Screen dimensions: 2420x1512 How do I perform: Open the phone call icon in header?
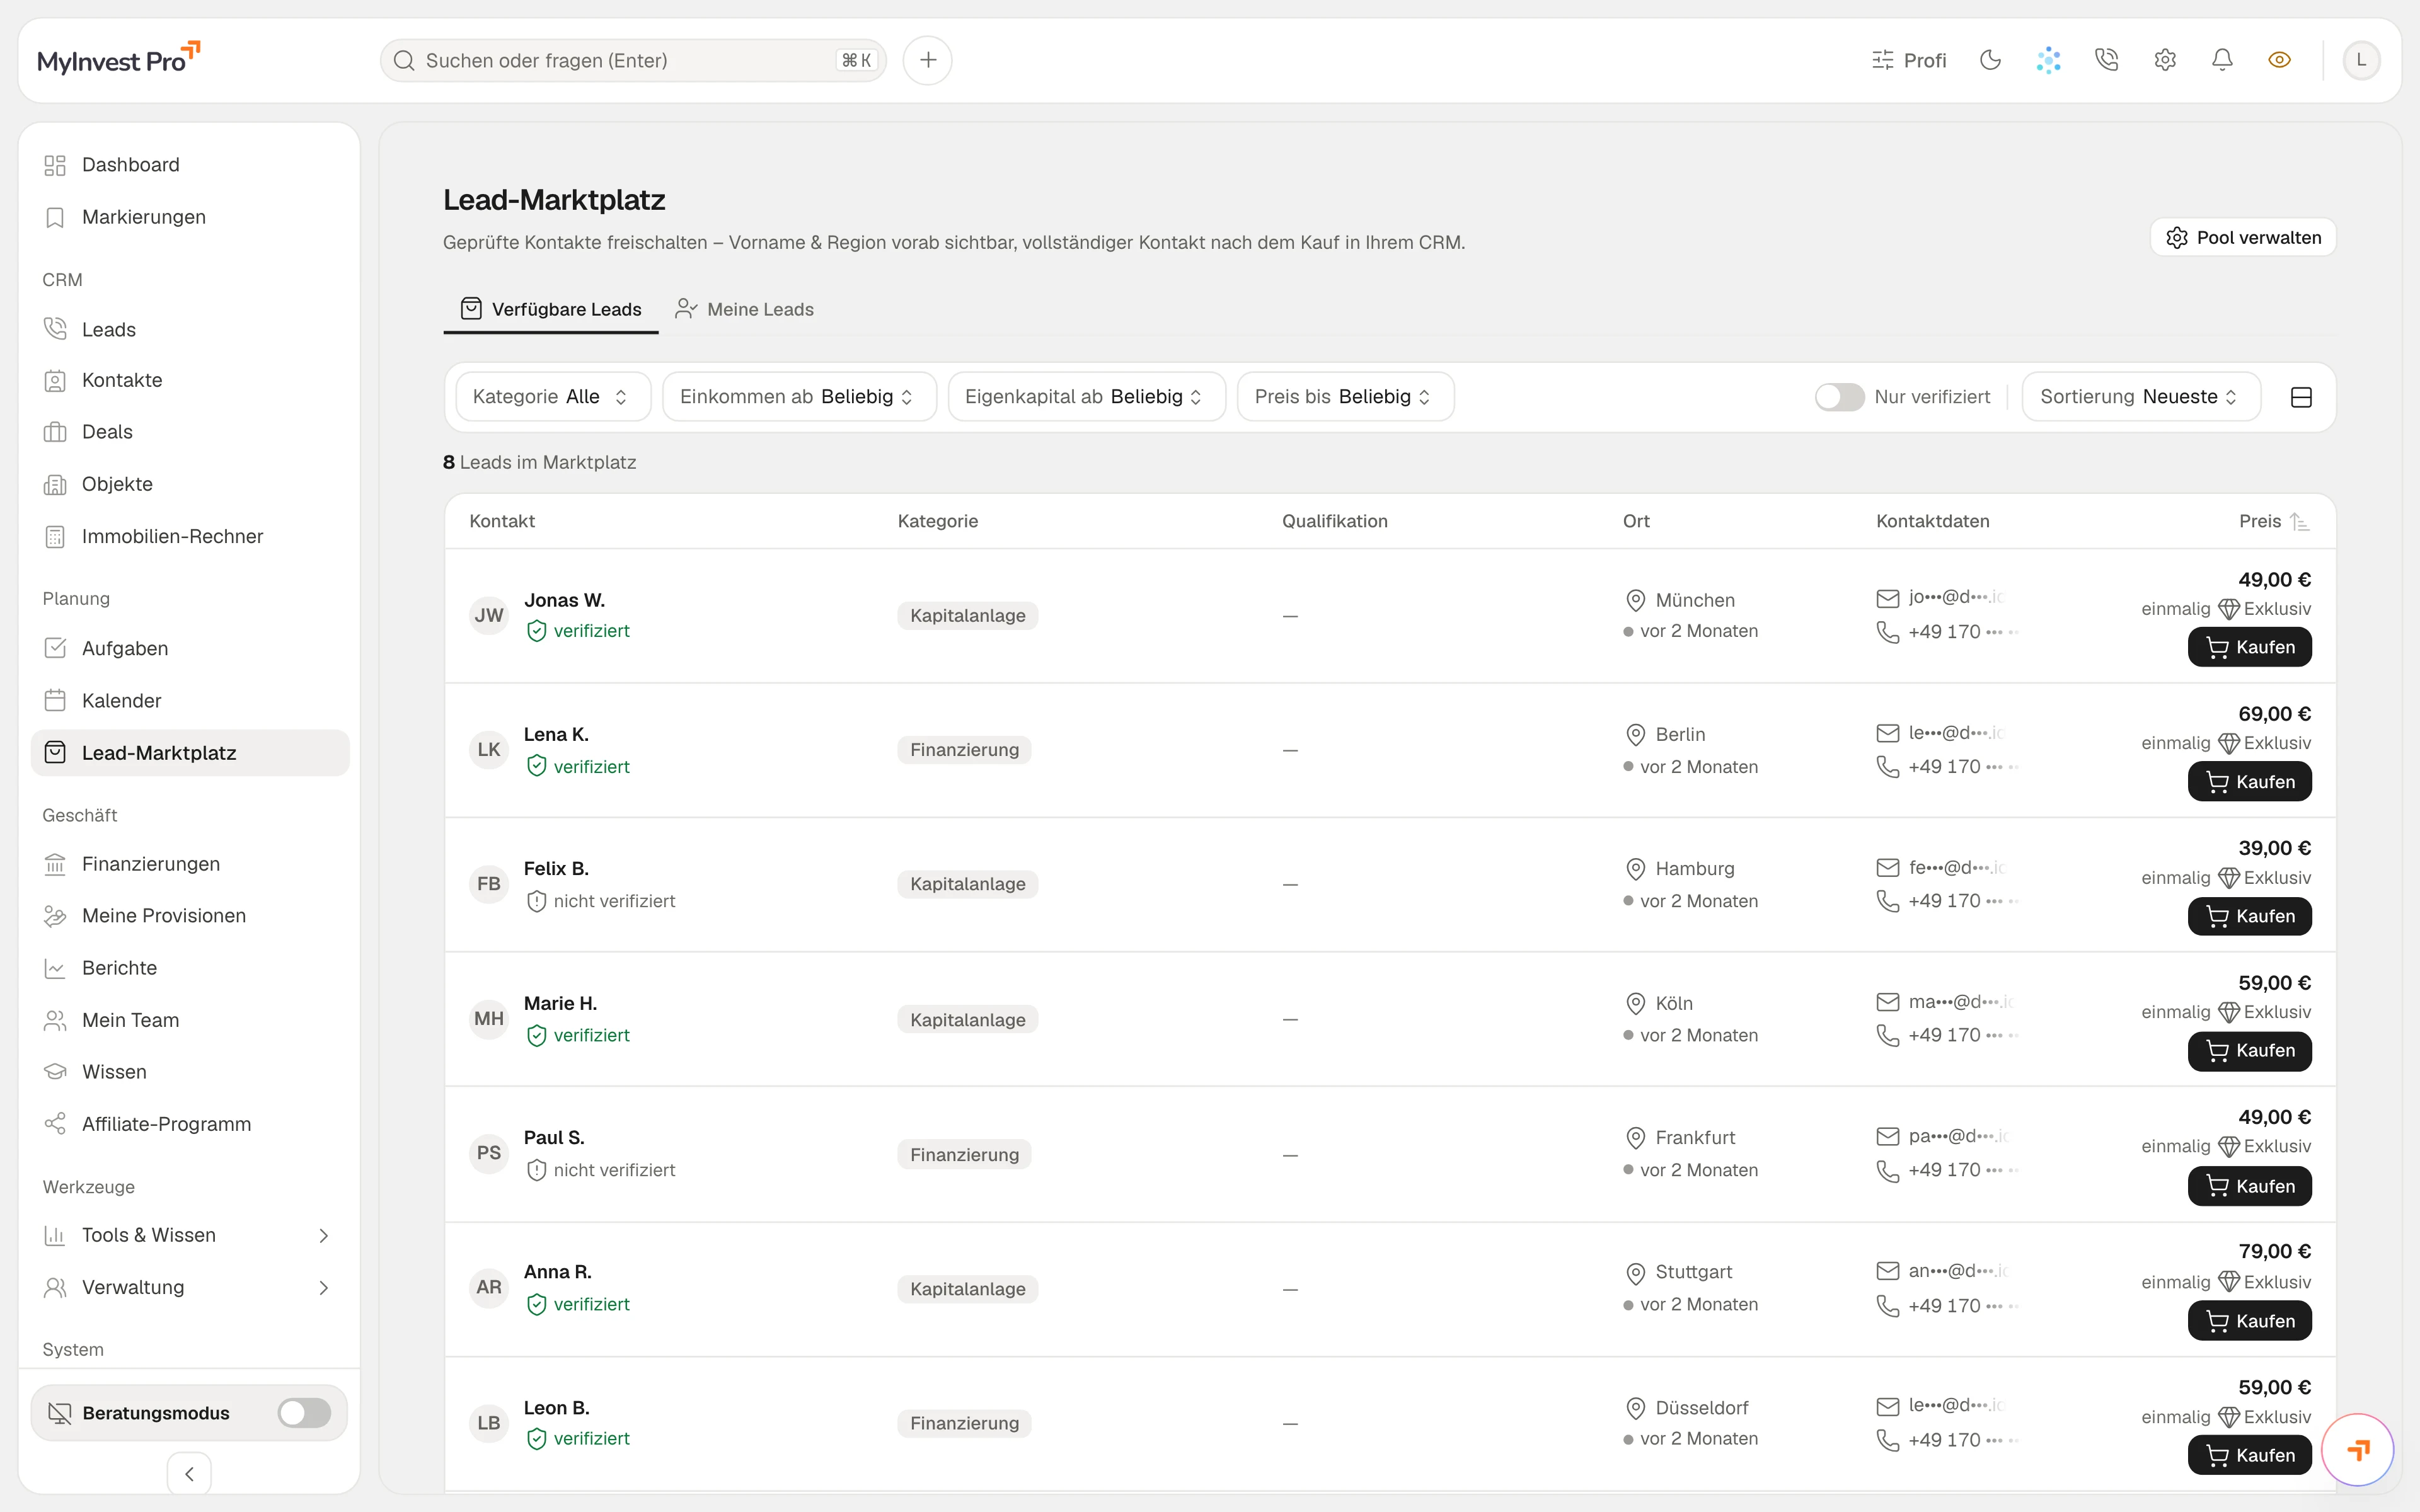[2106, 60]
